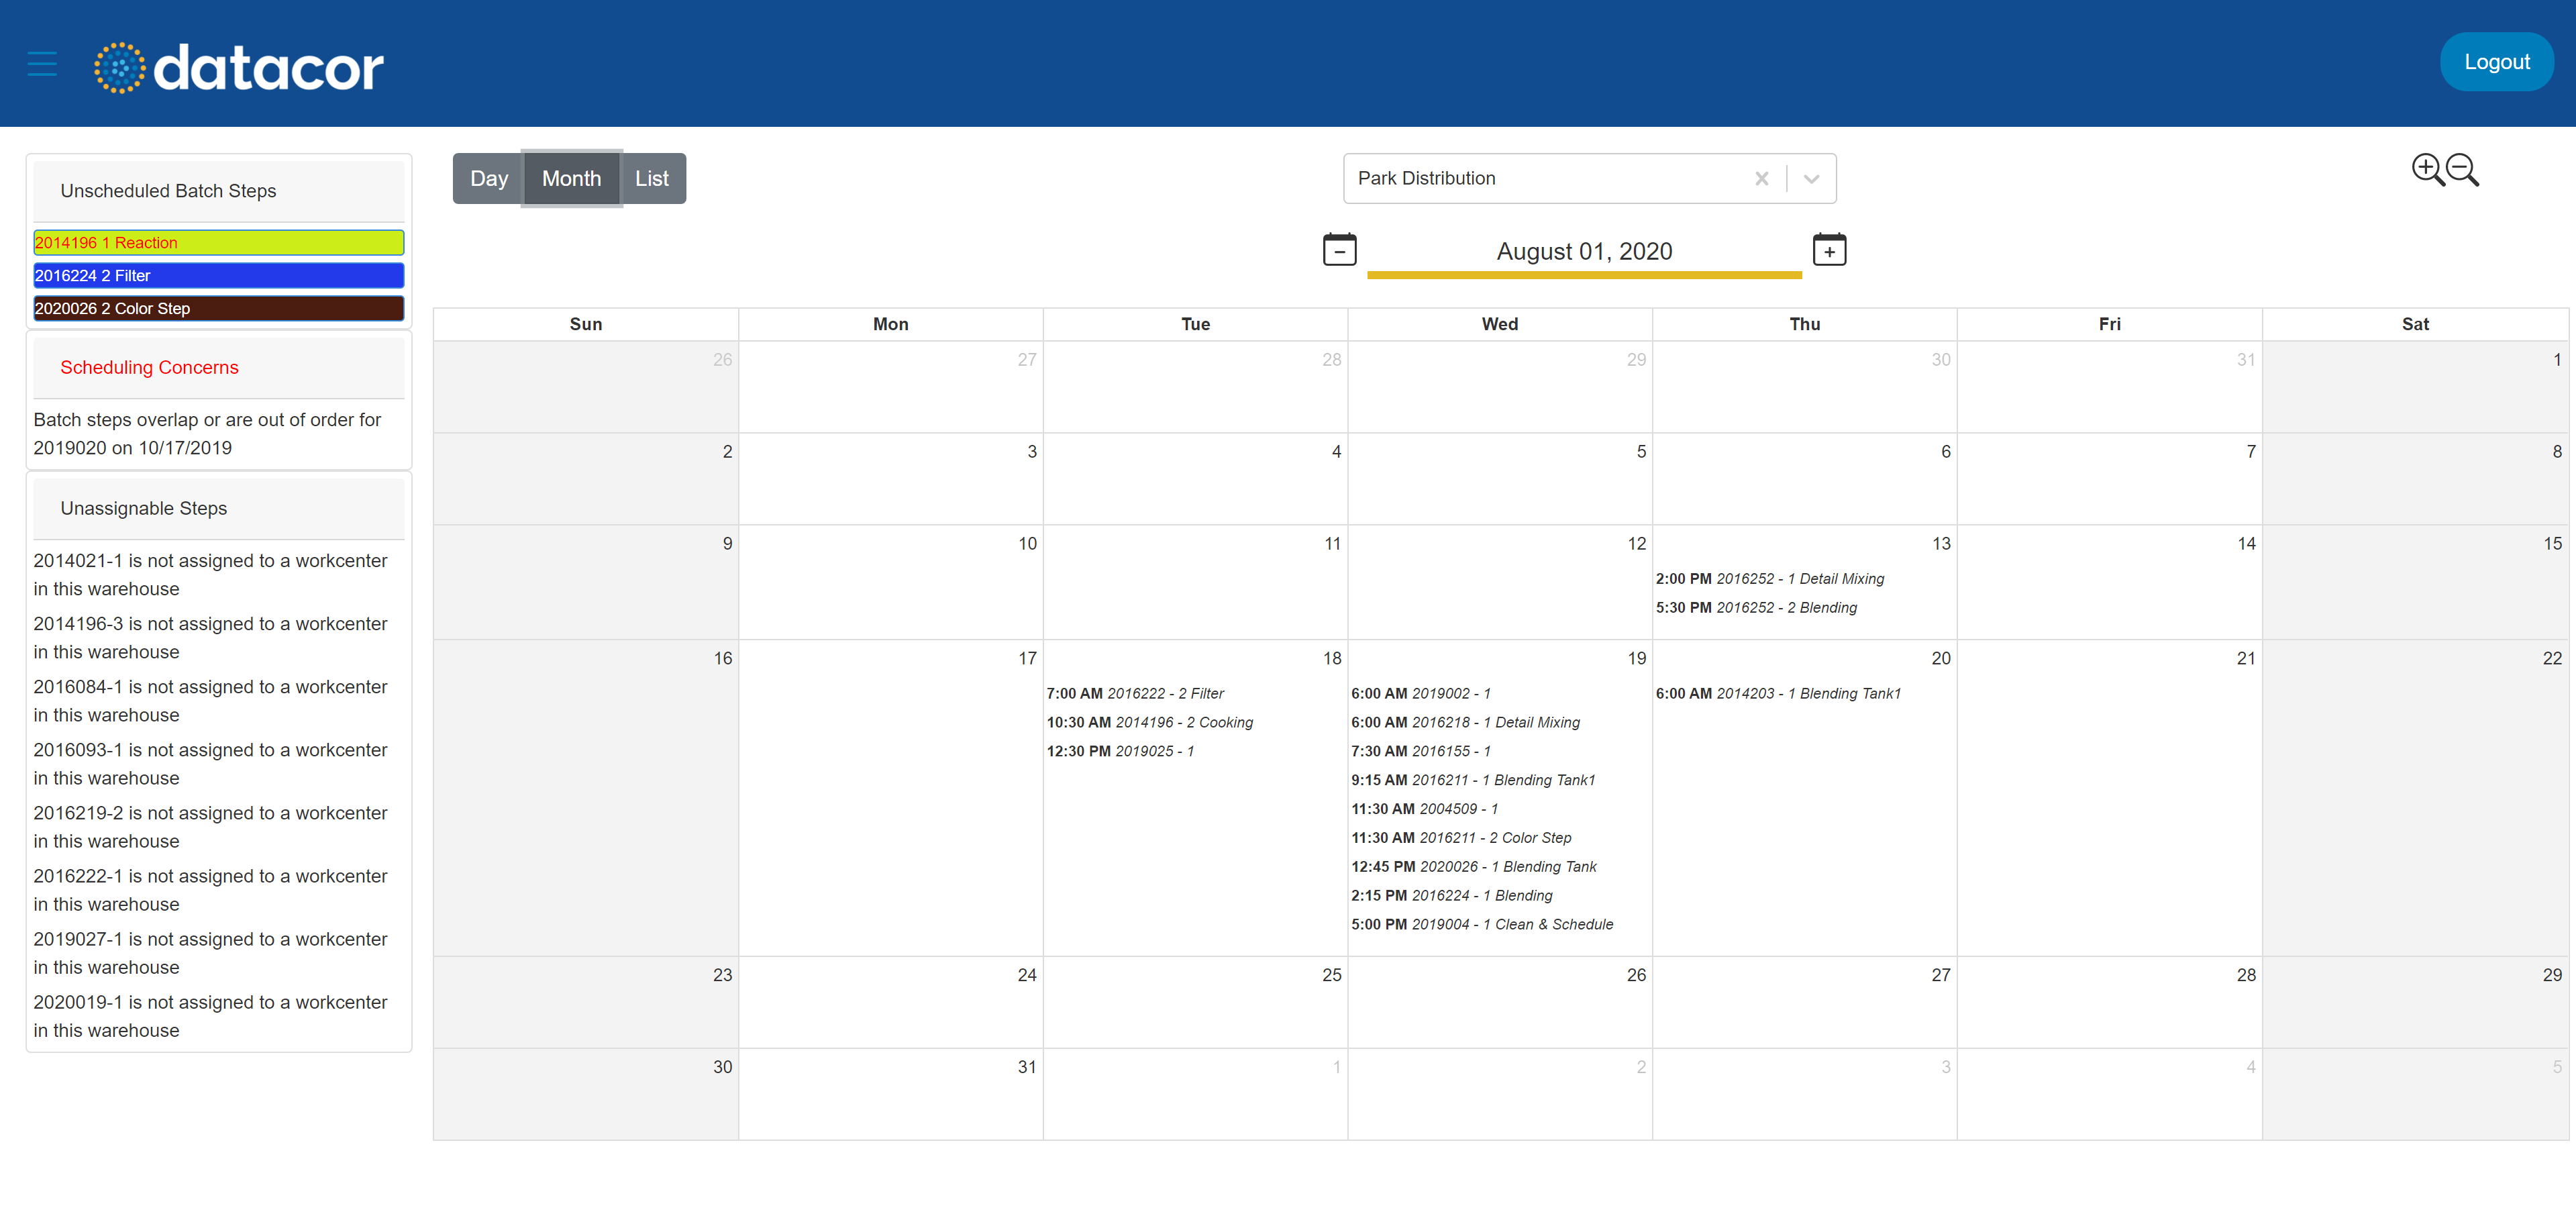Click the August 01, 2020 date title
Screen dimensions: 2576x1208
click(1584, 251)
